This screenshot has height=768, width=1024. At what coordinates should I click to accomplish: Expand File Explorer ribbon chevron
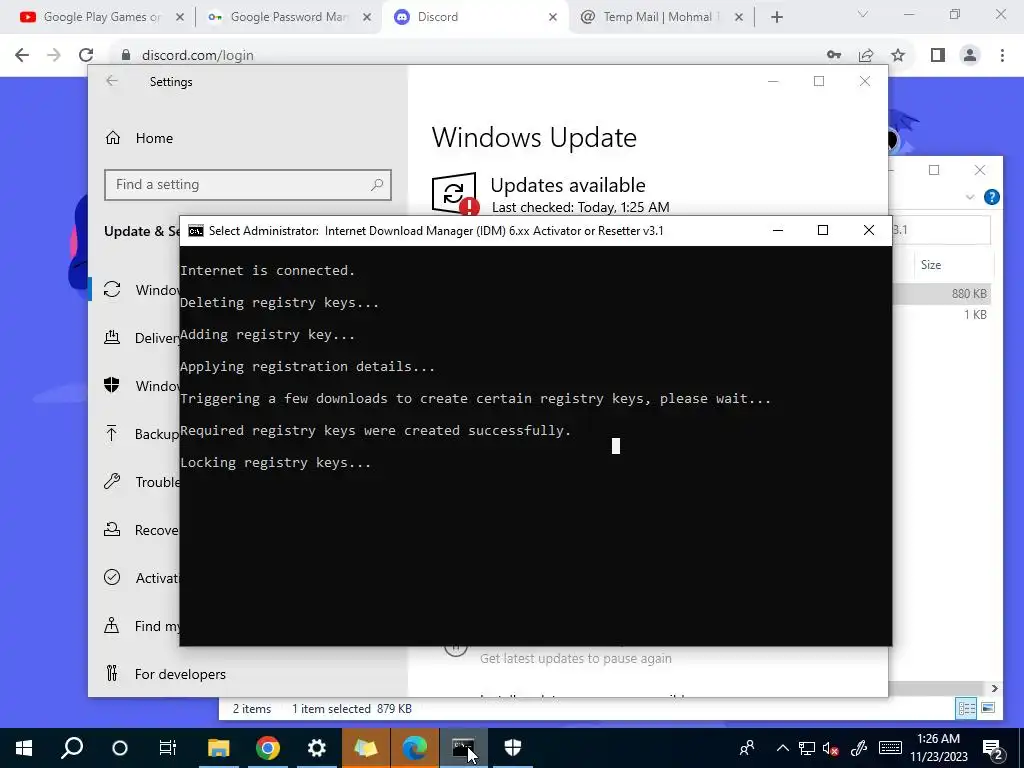(970, 197)
